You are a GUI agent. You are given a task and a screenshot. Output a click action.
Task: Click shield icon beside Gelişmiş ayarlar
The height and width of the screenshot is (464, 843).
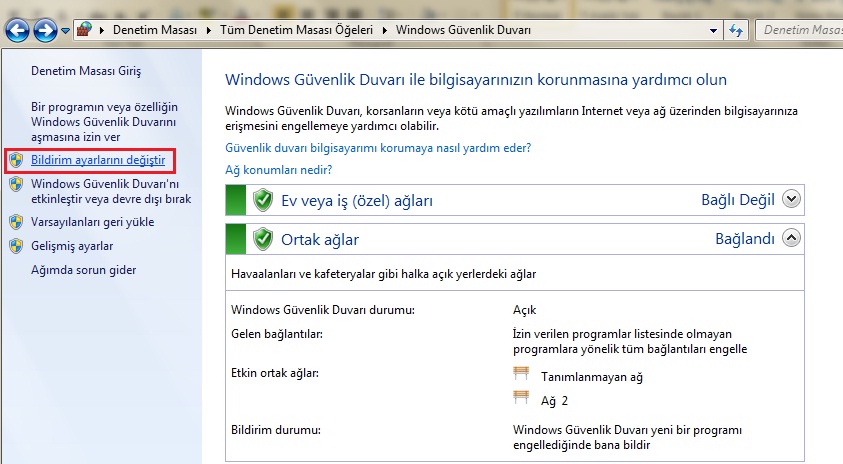pos(16,246)
